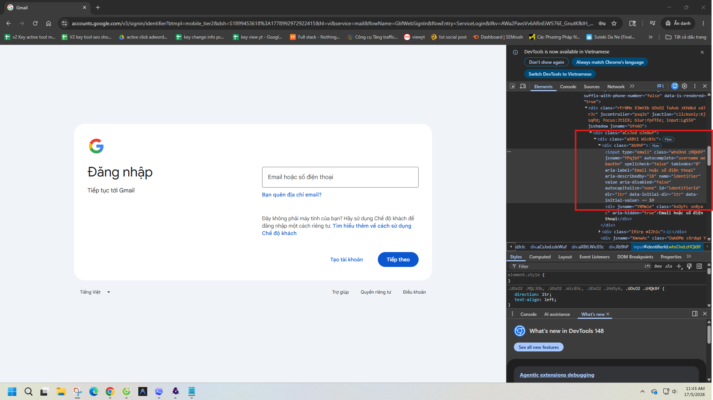The width and height of the screenshot is (713, 400).
Task: Toggle the computed styles sidebar icon
Action: (699, 266)
